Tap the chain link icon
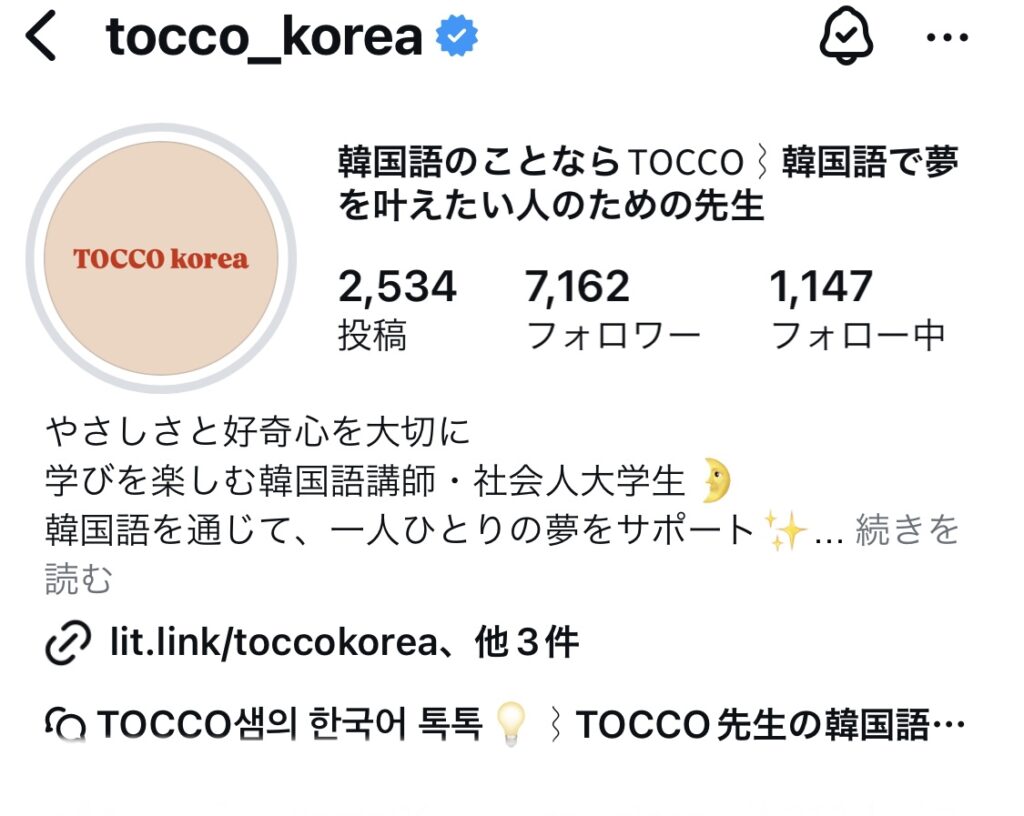 click(68, 643)
